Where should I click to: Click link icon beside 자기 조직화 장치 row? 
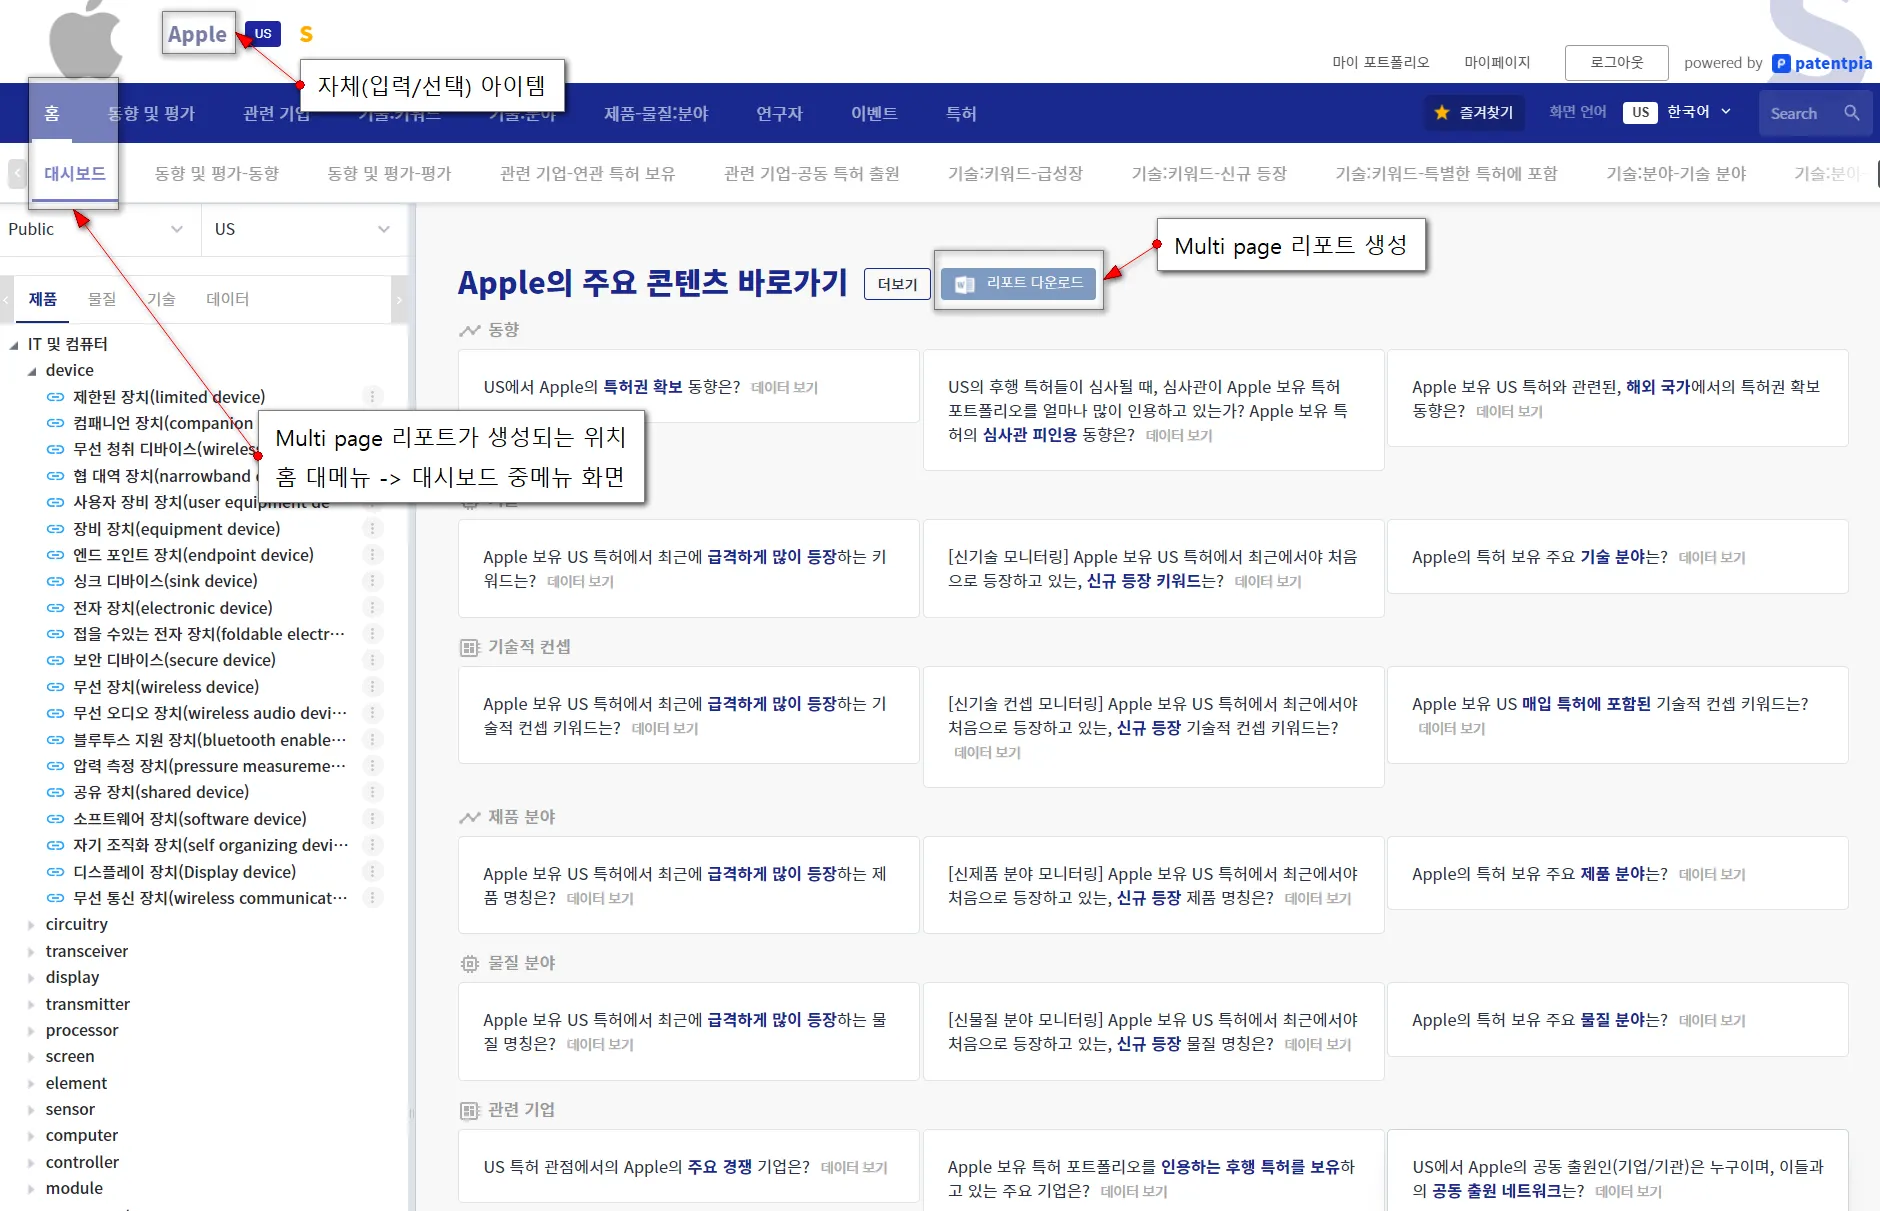tap(56, 845)
